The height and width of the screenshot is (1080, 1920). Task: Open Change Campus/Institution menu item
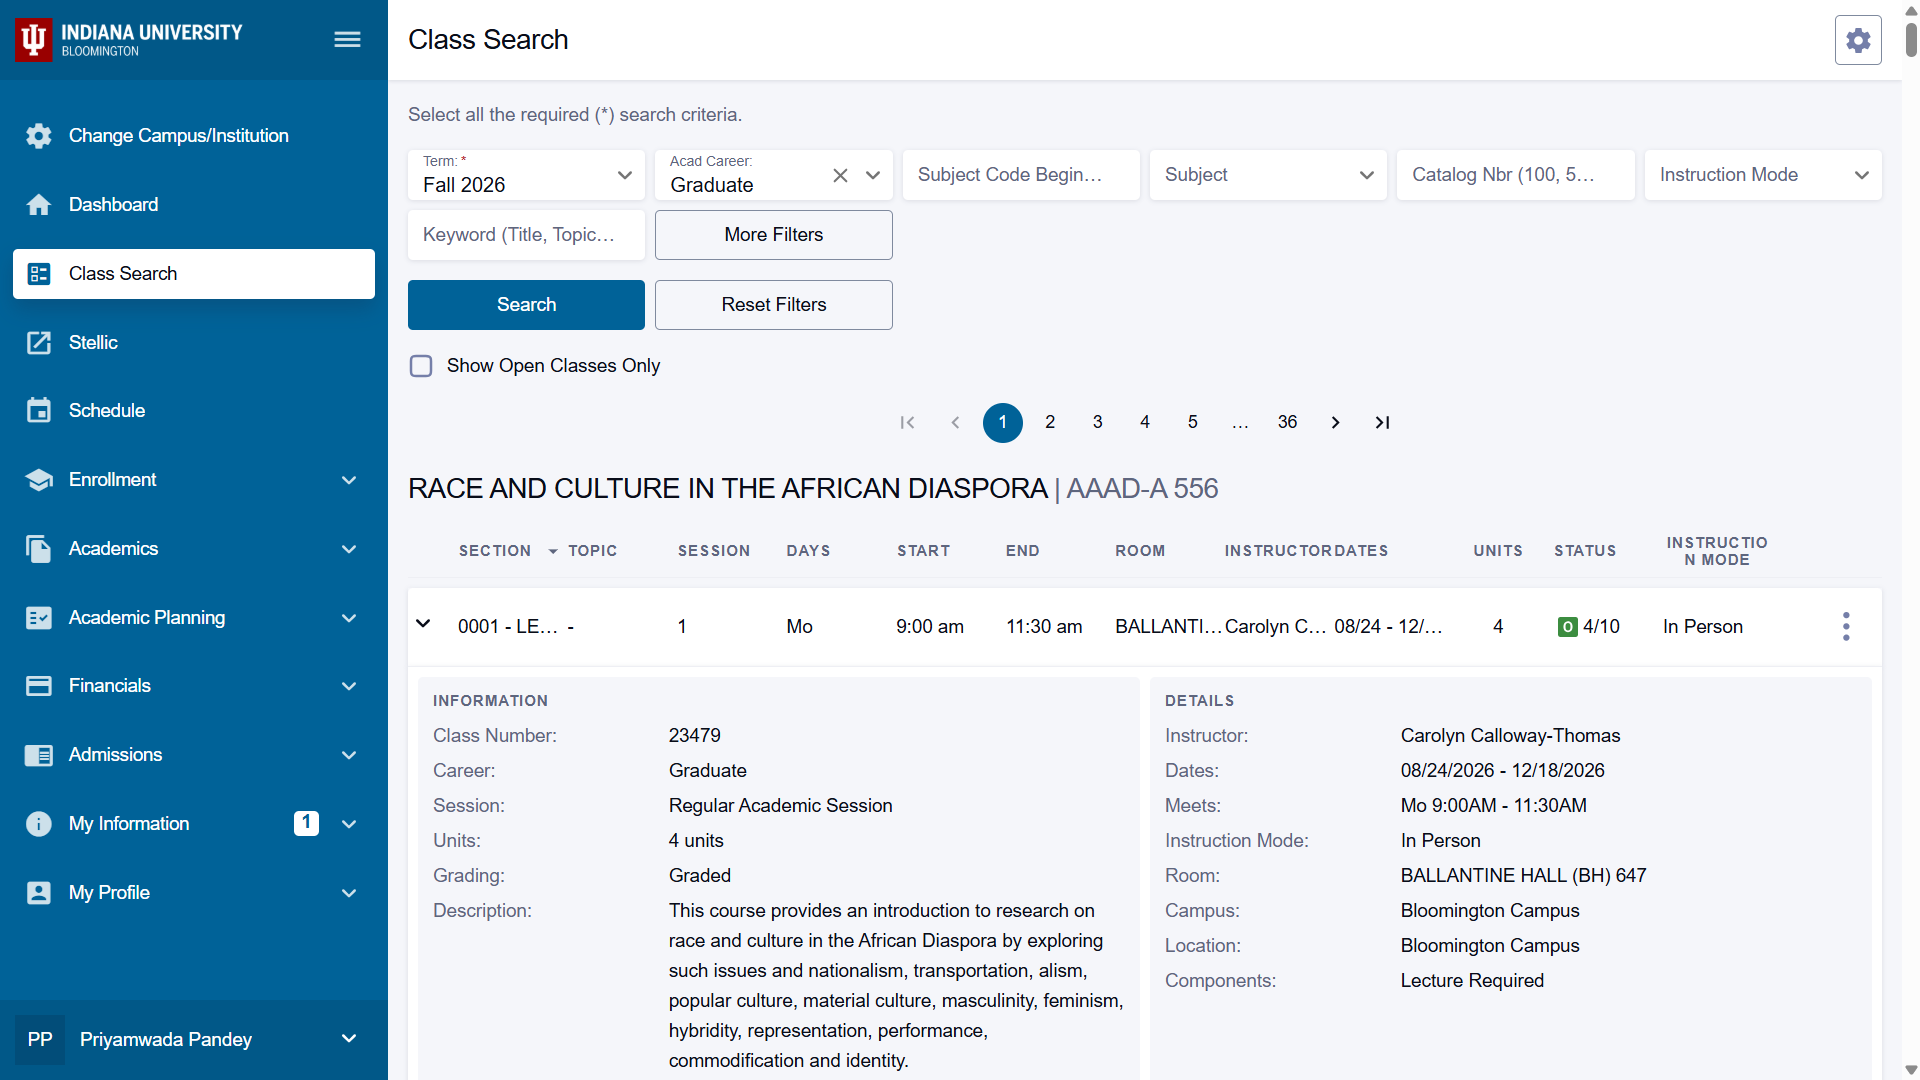[x=194, y=136]
